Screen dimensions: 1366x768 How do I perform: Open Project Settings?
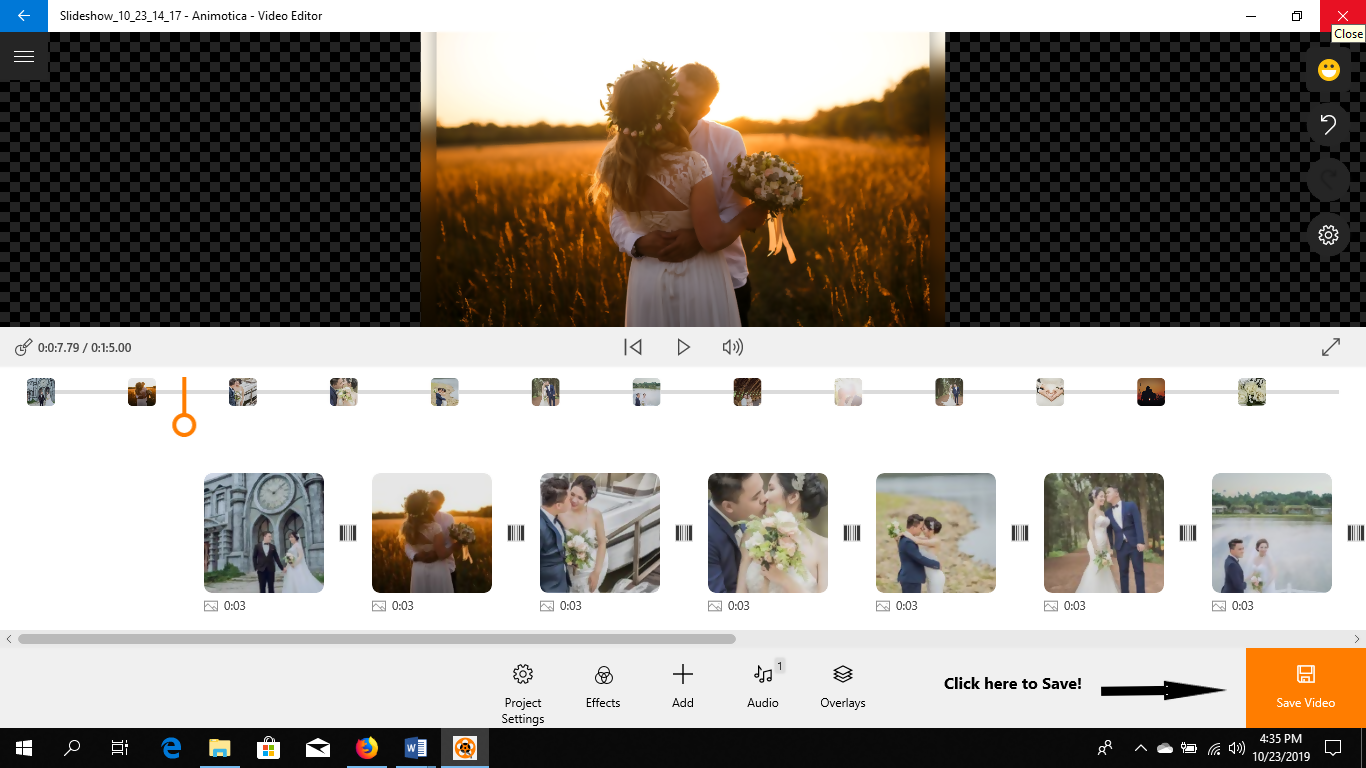point(522,688)
